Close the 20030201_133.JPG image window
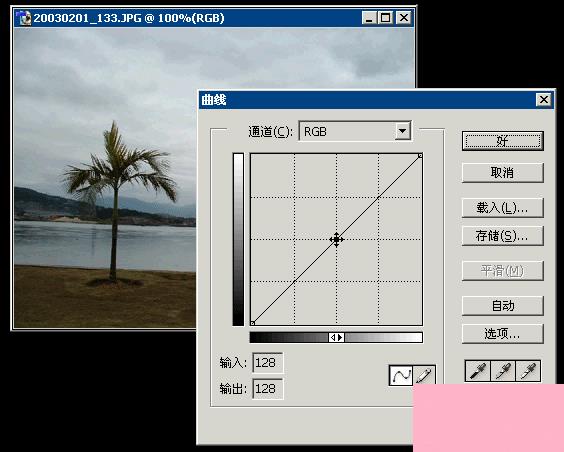 click(404, 18)
